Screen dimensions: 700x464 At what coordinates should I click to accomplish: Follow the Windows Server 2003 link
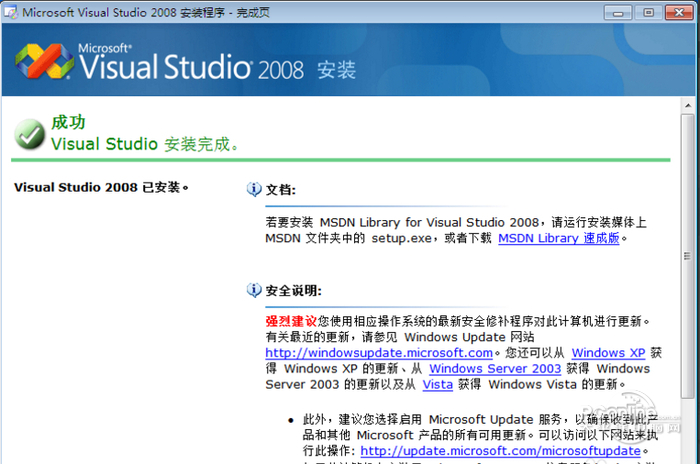[495, 368]
